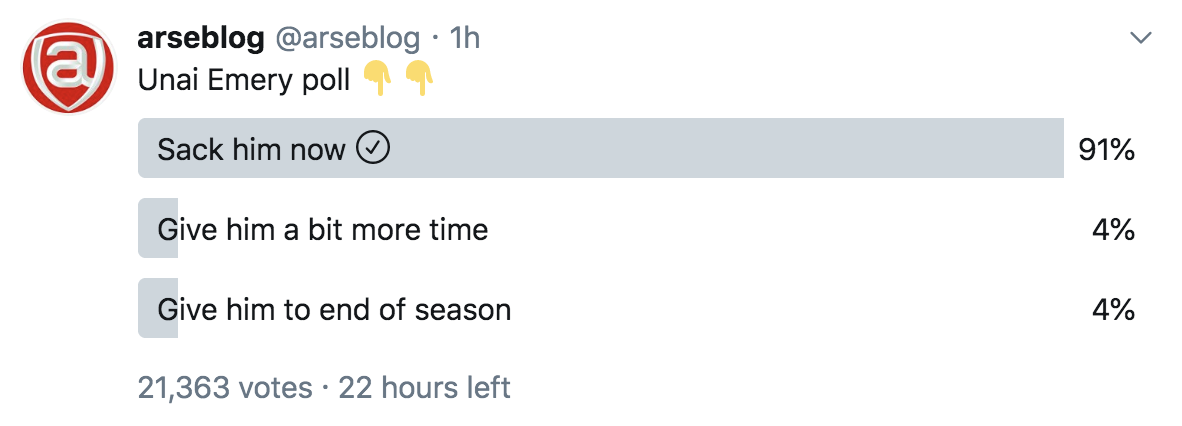Click the filled gray bar of Sack him now

(x=601, y=149)
